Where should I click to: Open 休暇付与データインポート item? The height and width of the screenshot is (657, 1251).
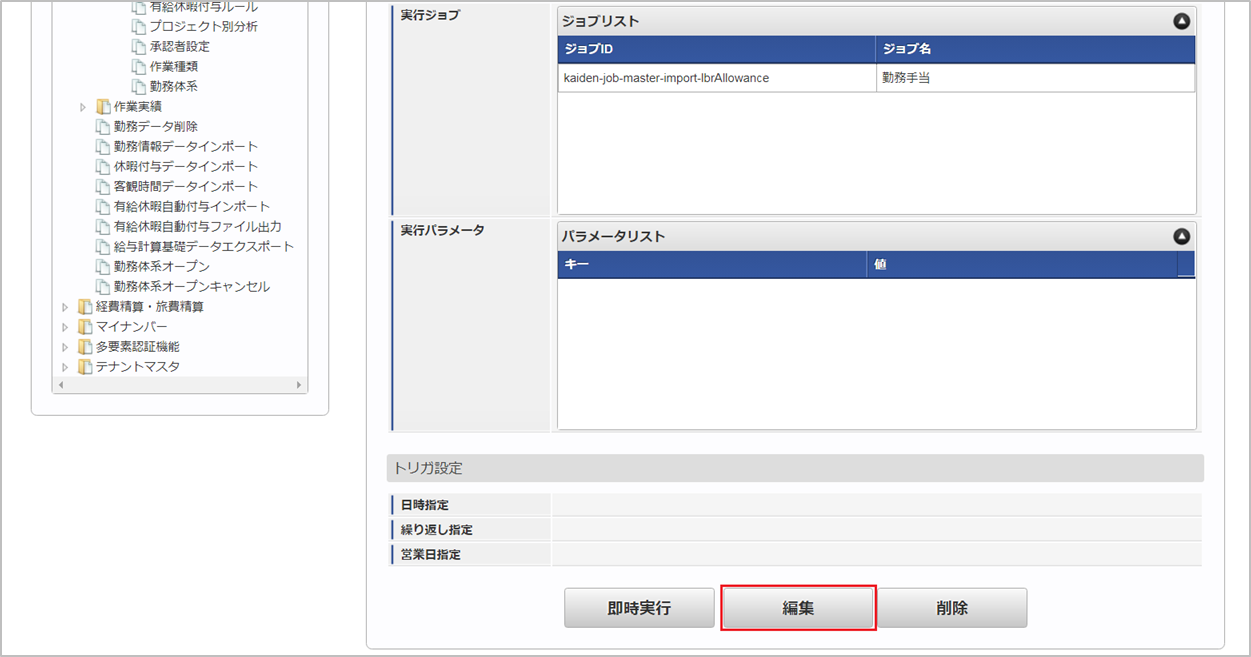(x=186, y=167)
